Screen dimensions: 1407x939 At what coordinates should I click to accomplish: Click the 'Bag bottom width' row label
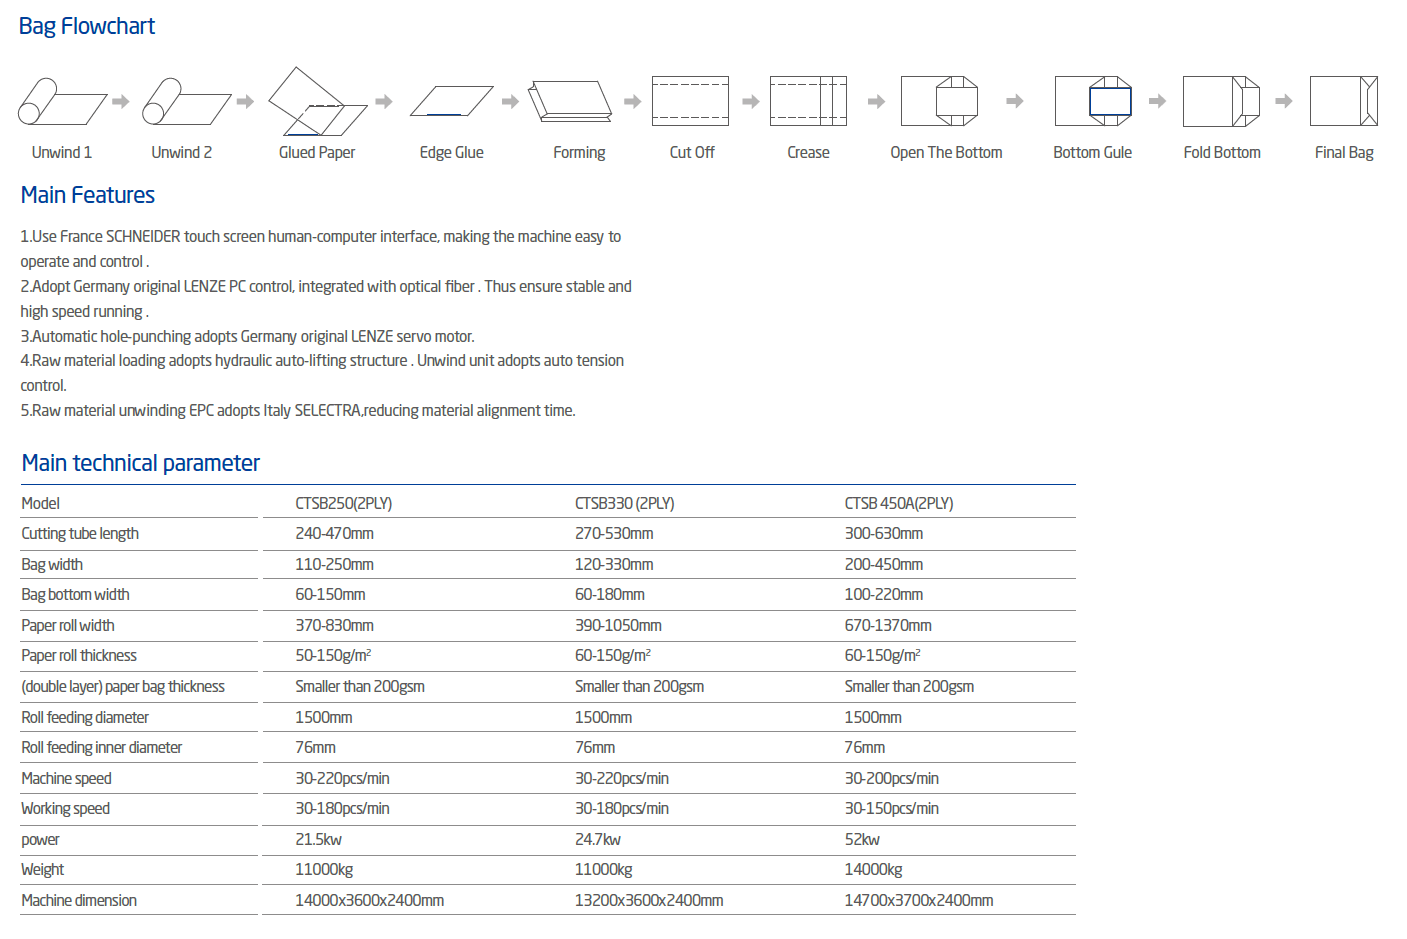tap(75, 595)
